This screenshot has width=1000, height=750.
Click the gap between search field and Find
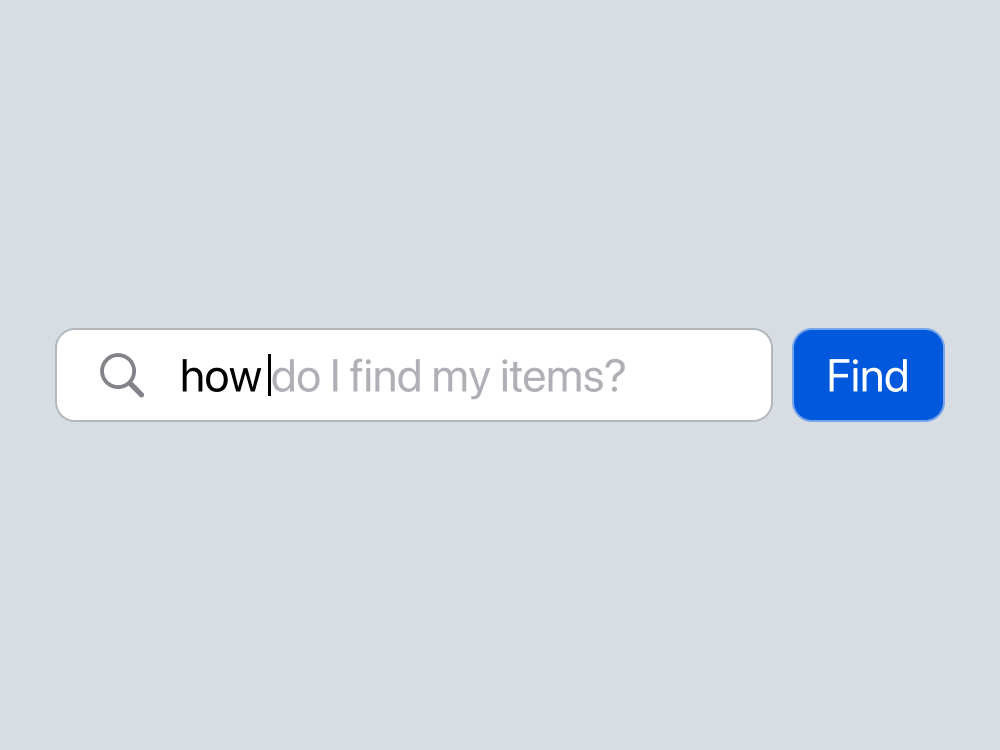coord(783,375)
